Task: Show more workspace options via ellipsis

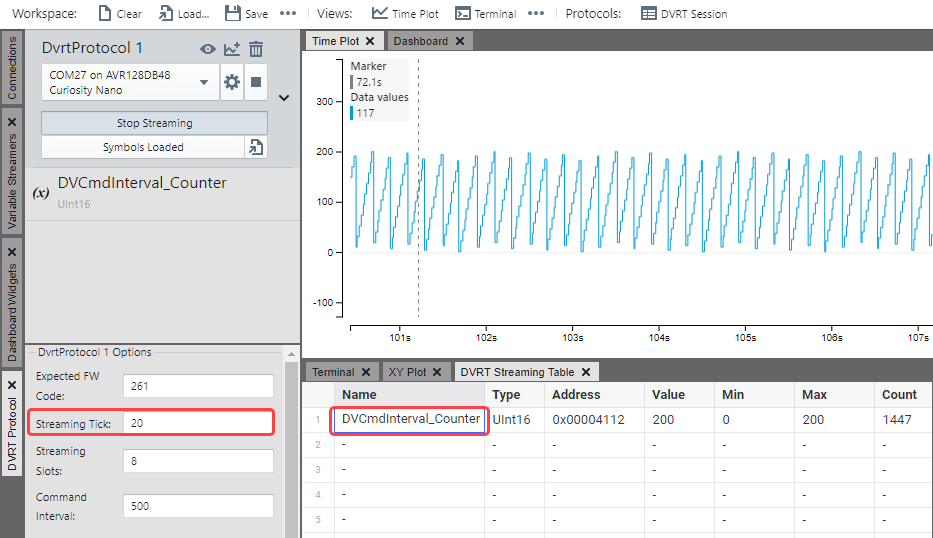Action: pos(288,14)
